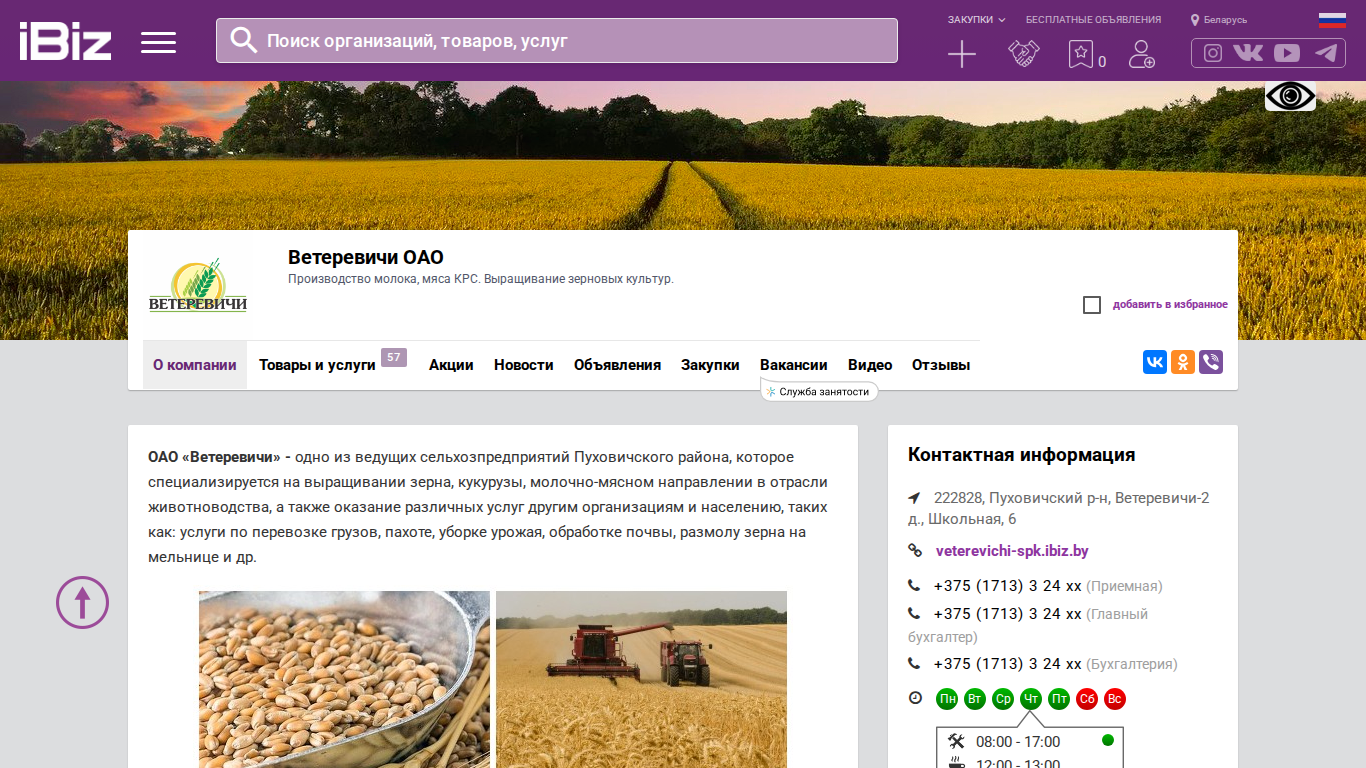The height and width of the screenshot is (768, 1366).
Task: Select the Чт weekday circle
Action: point(1031,699)
